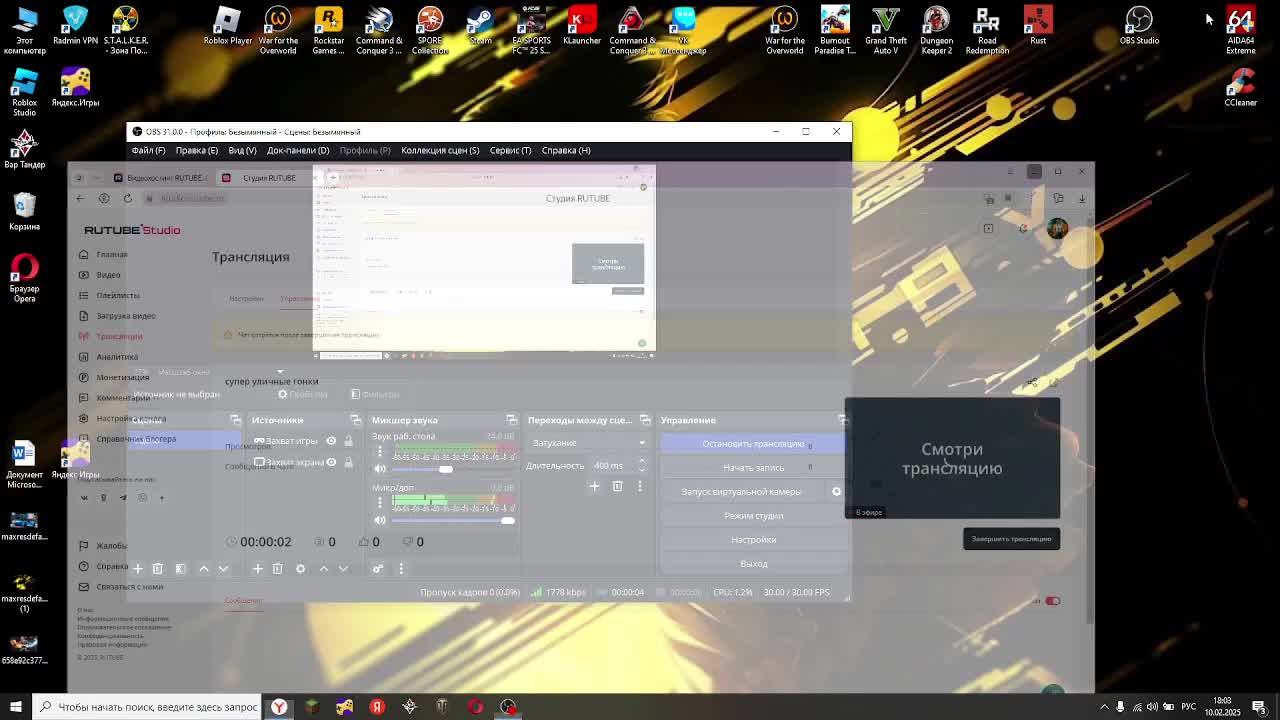Viewport: 1280px width, 720px height.
Task: Toggle visibility of Захват экрана source
Action: (331, 462)
